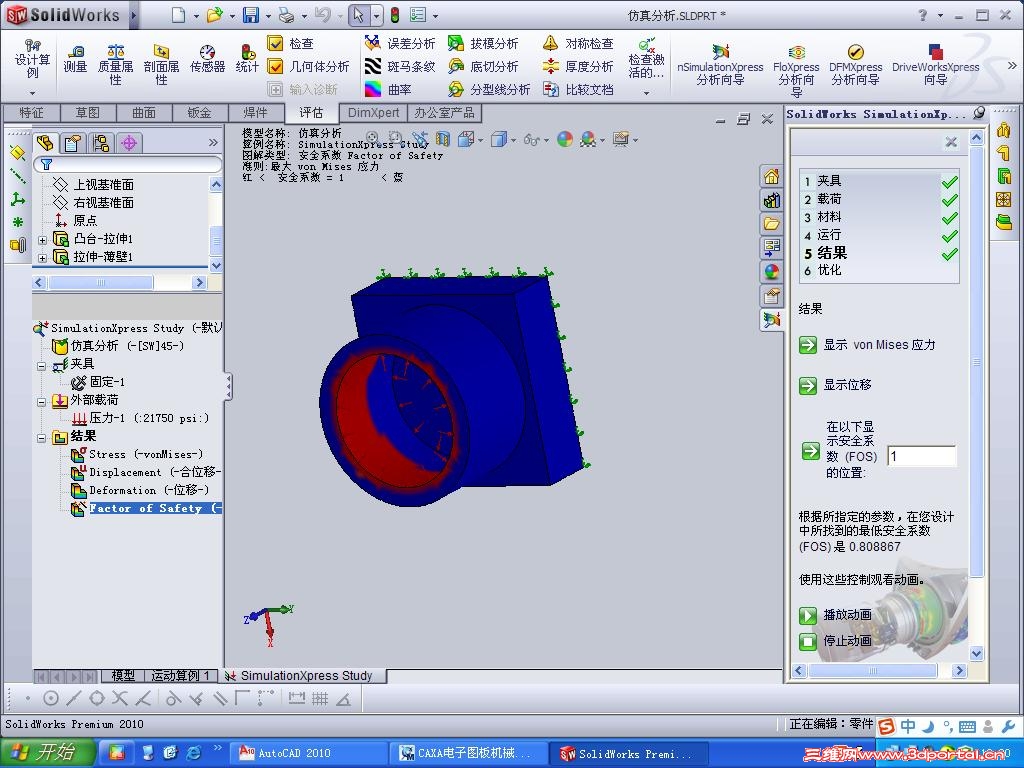
Task: Toggle 斑马条纹 zebra stripes display
Action: tap(400, 66)
